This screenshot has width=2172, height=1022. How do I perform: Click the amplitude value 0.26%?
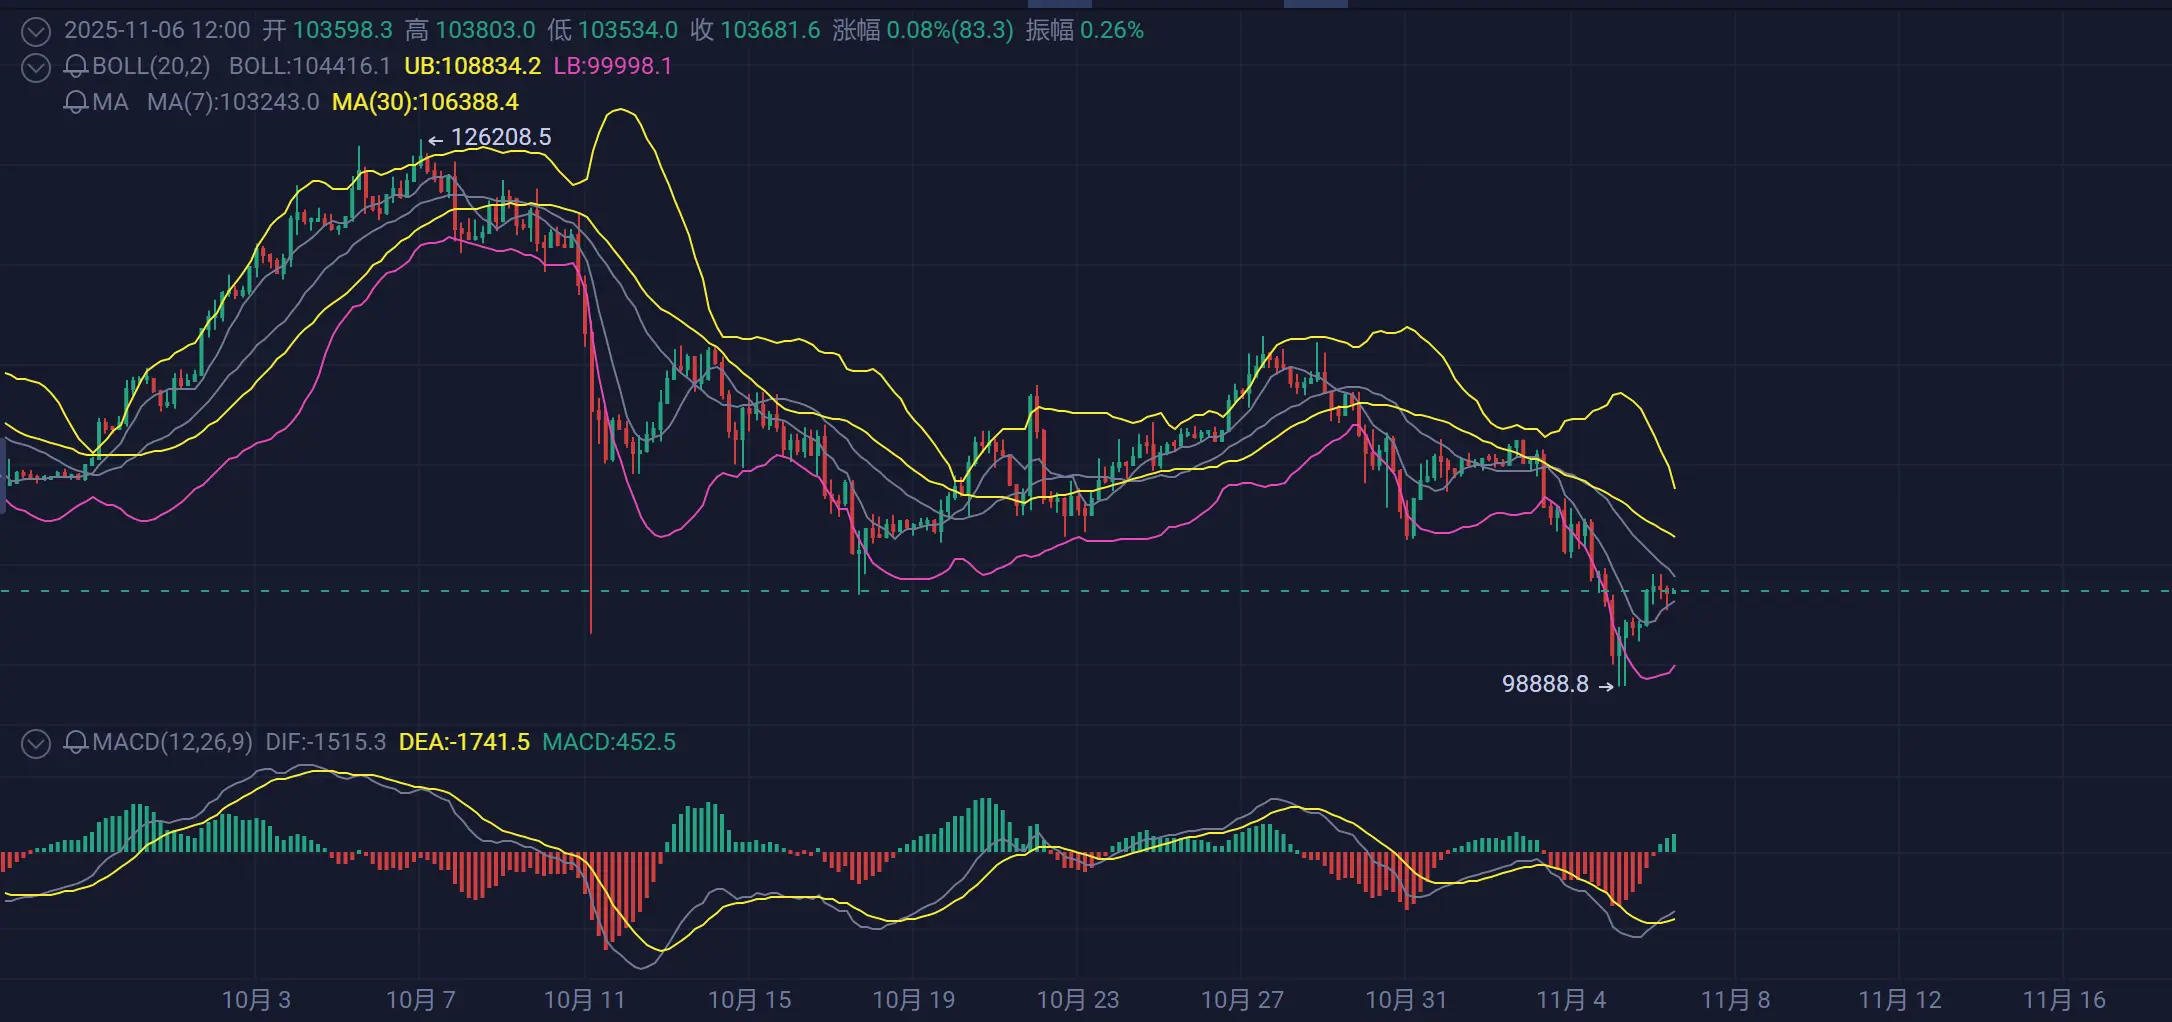(x=1111, y=30)
